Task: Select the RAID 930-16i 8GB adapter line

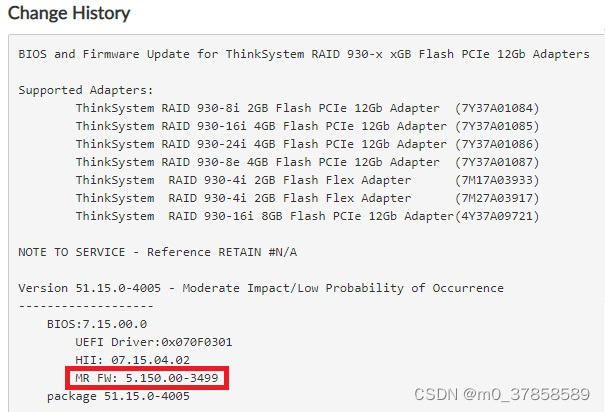Action: (x=264, y=216)
